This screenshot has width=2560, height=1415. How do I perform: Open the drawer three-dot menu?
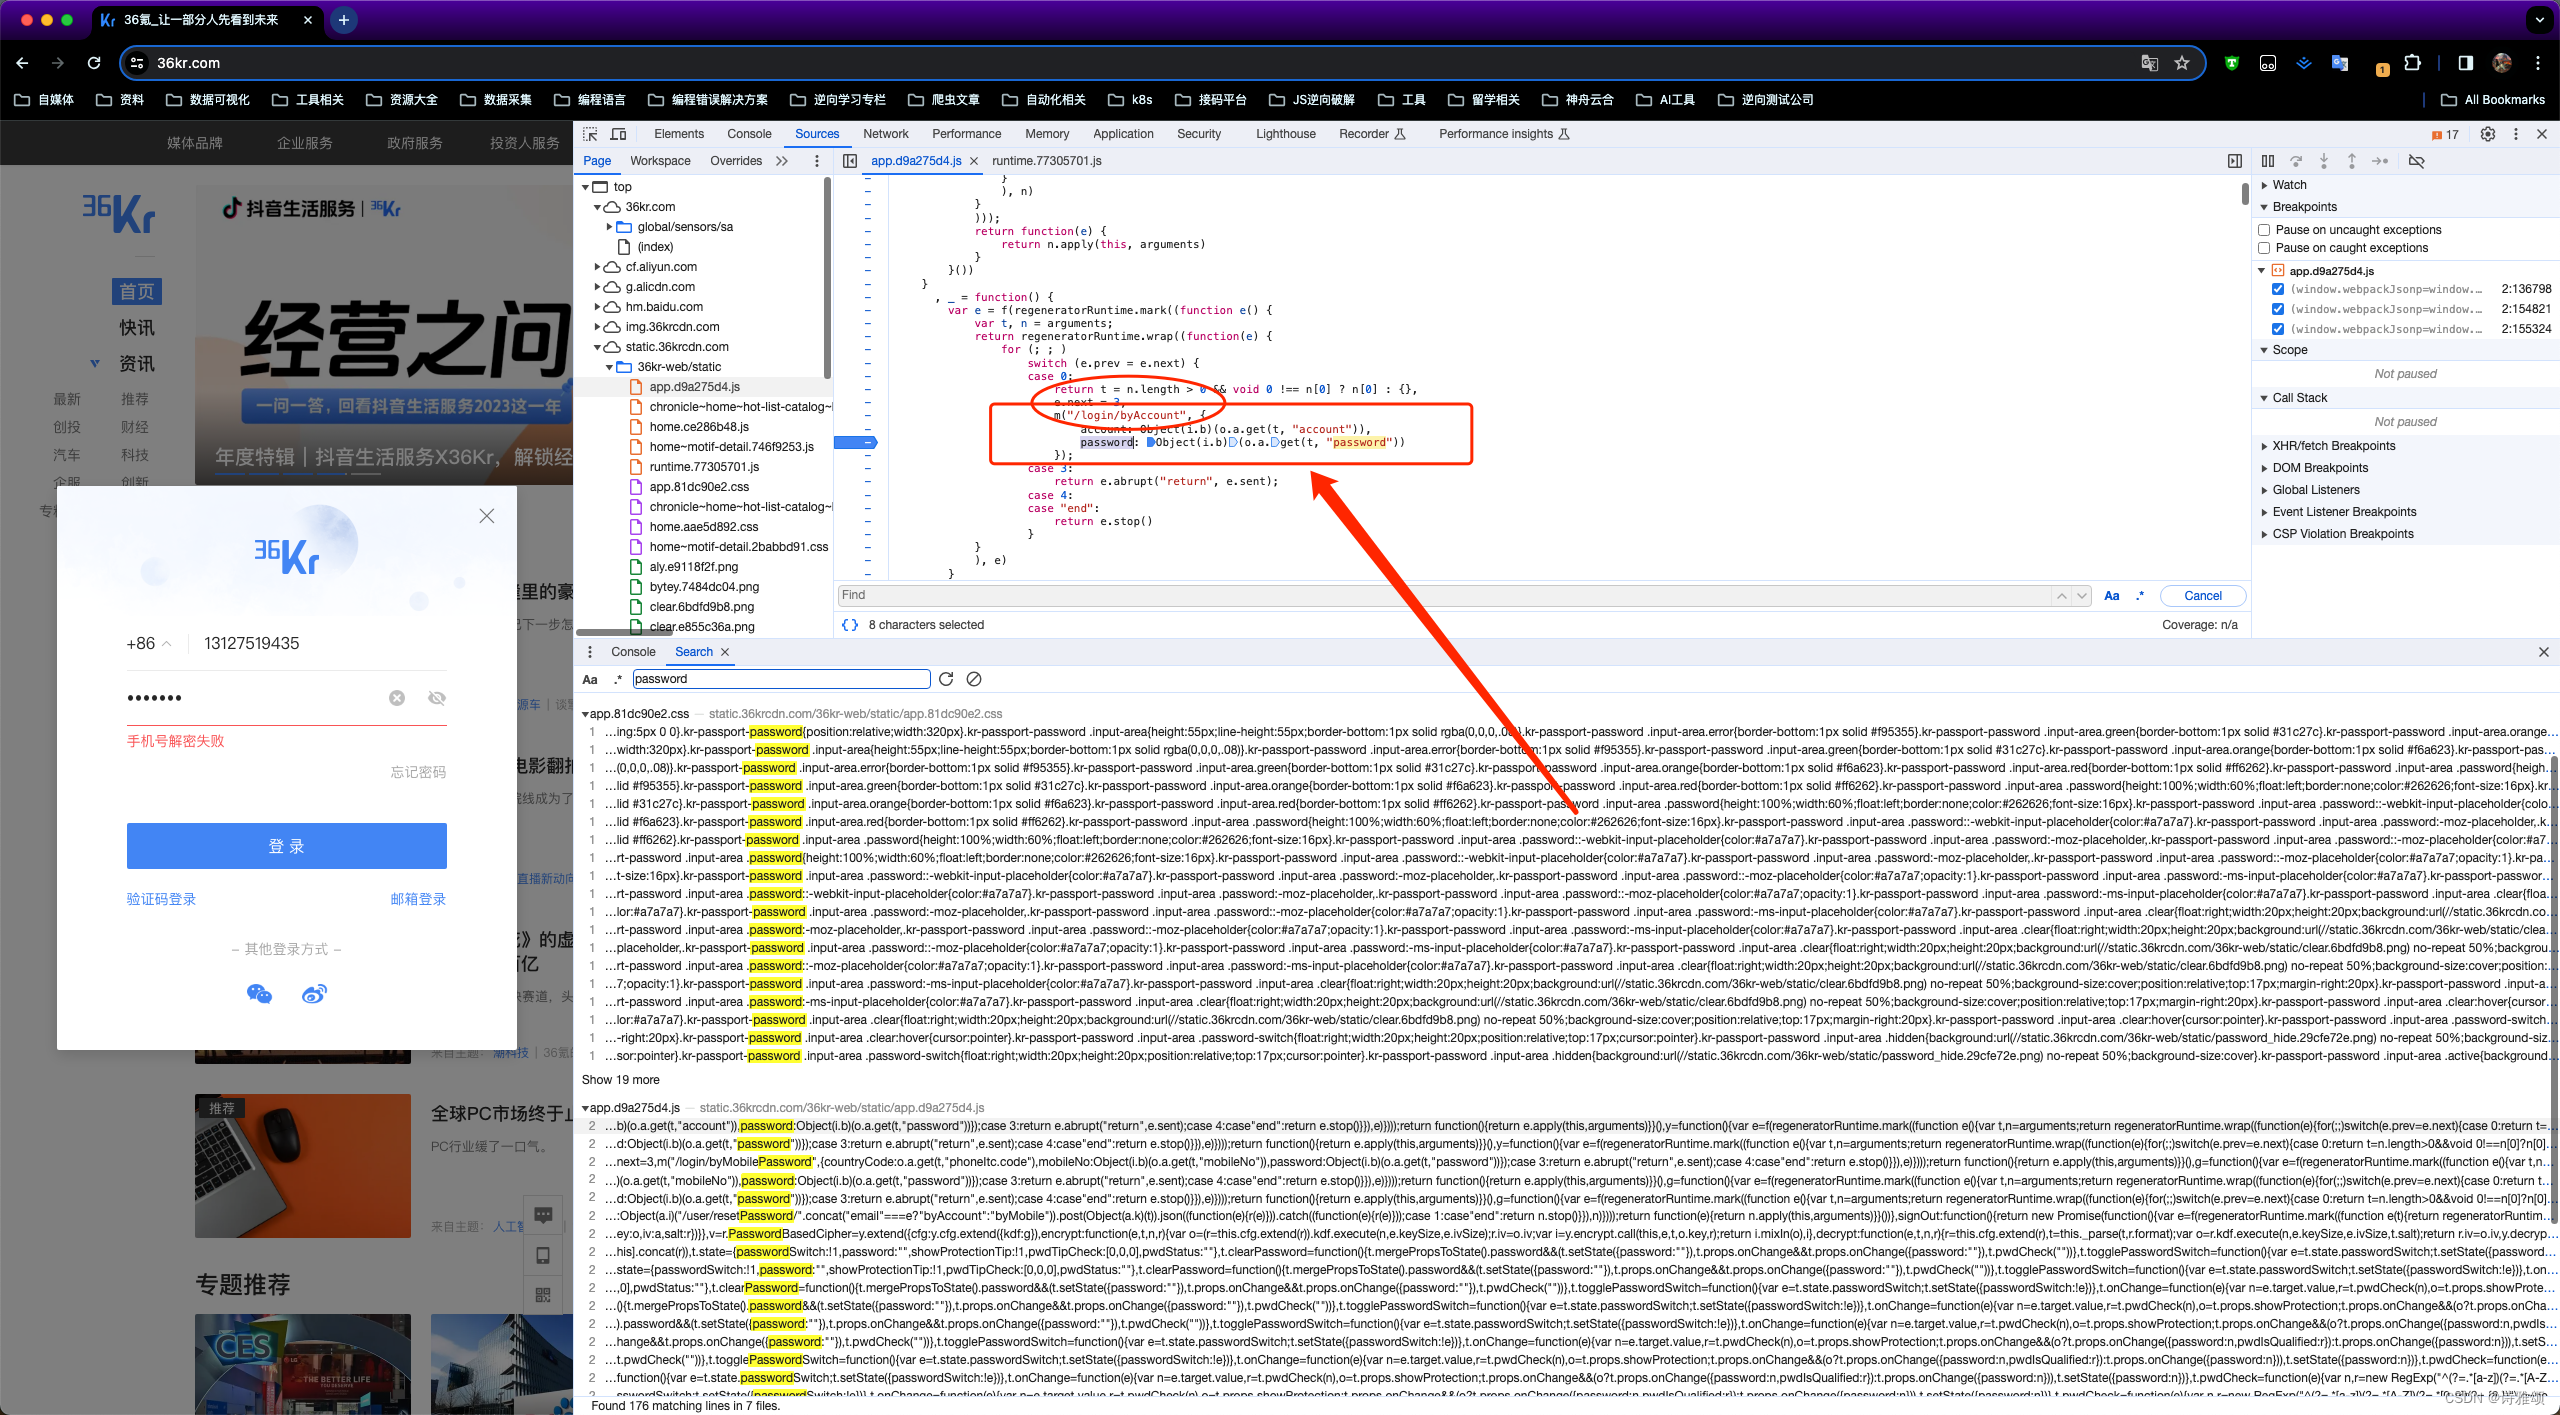pos(590,652)
